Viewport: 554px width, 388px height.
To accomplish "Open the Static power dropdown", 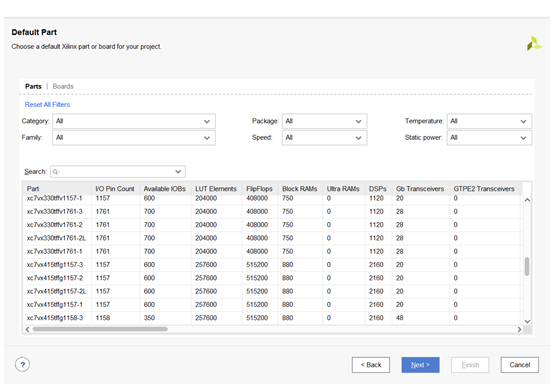I will 489,138.
